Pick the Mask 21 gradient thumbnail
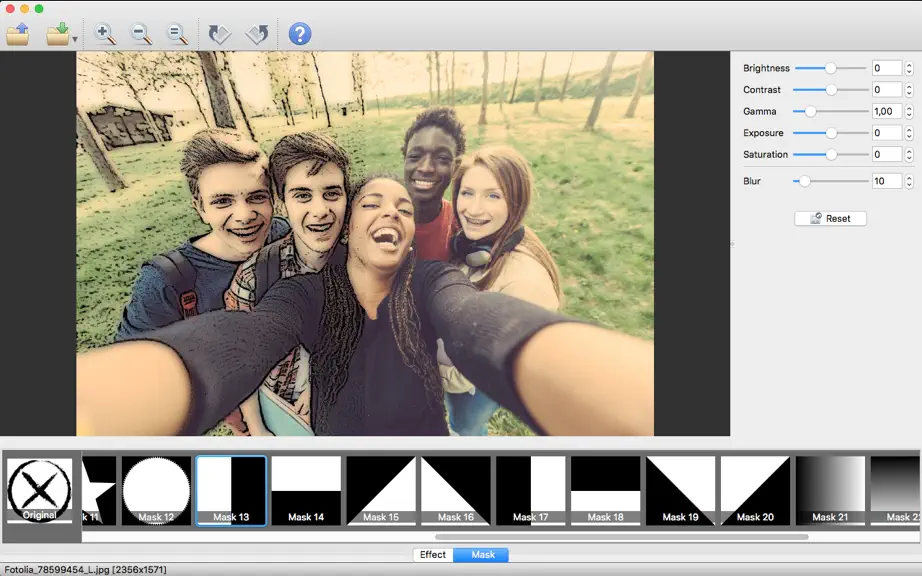922x576 pixels. [830, 490]
